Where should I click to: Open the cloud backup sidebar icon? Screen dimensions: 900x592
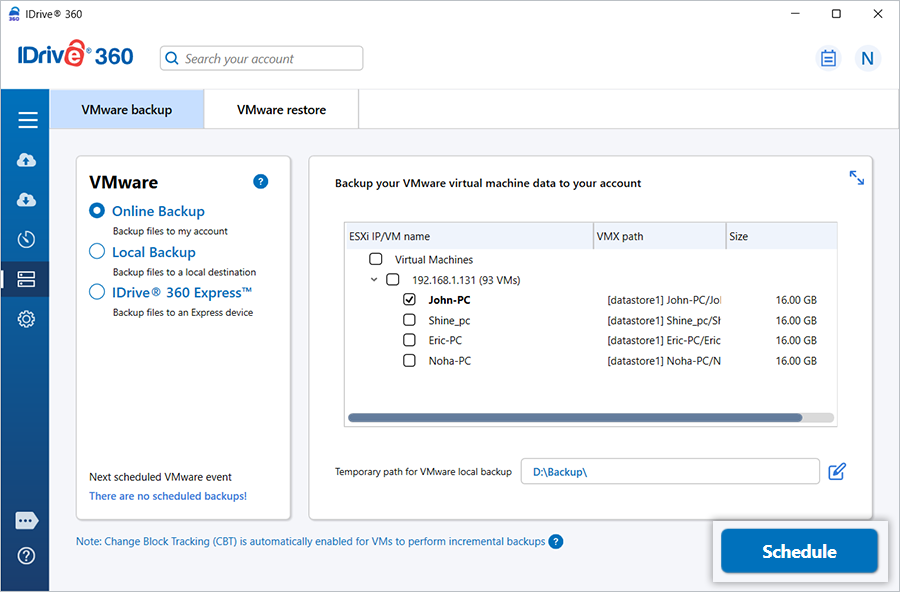27,160
